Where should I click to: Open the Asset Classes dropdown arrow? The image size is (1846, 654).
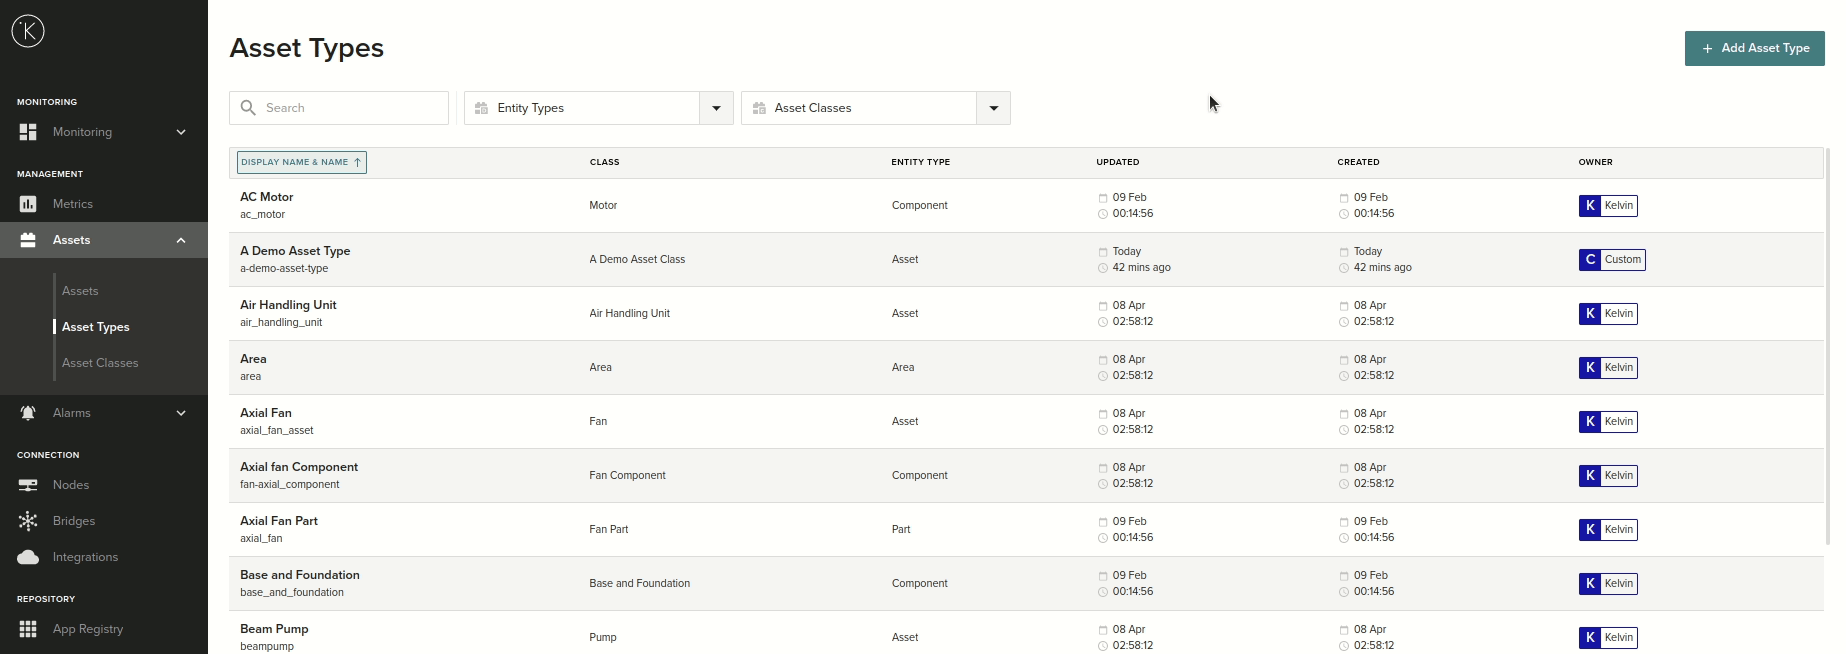point(993,108)
